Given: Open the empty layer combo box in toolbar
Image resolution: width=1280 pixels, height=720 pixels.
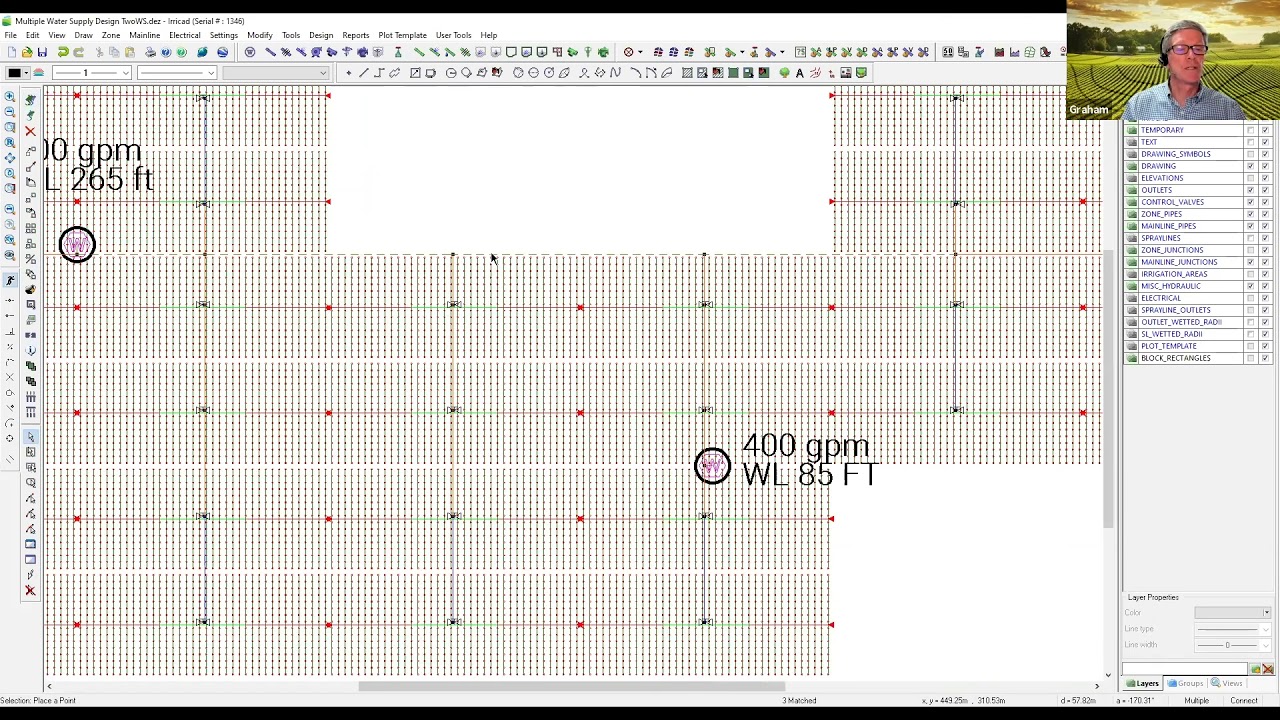Looking at the screenshot, I should click(x=275, y=73).
